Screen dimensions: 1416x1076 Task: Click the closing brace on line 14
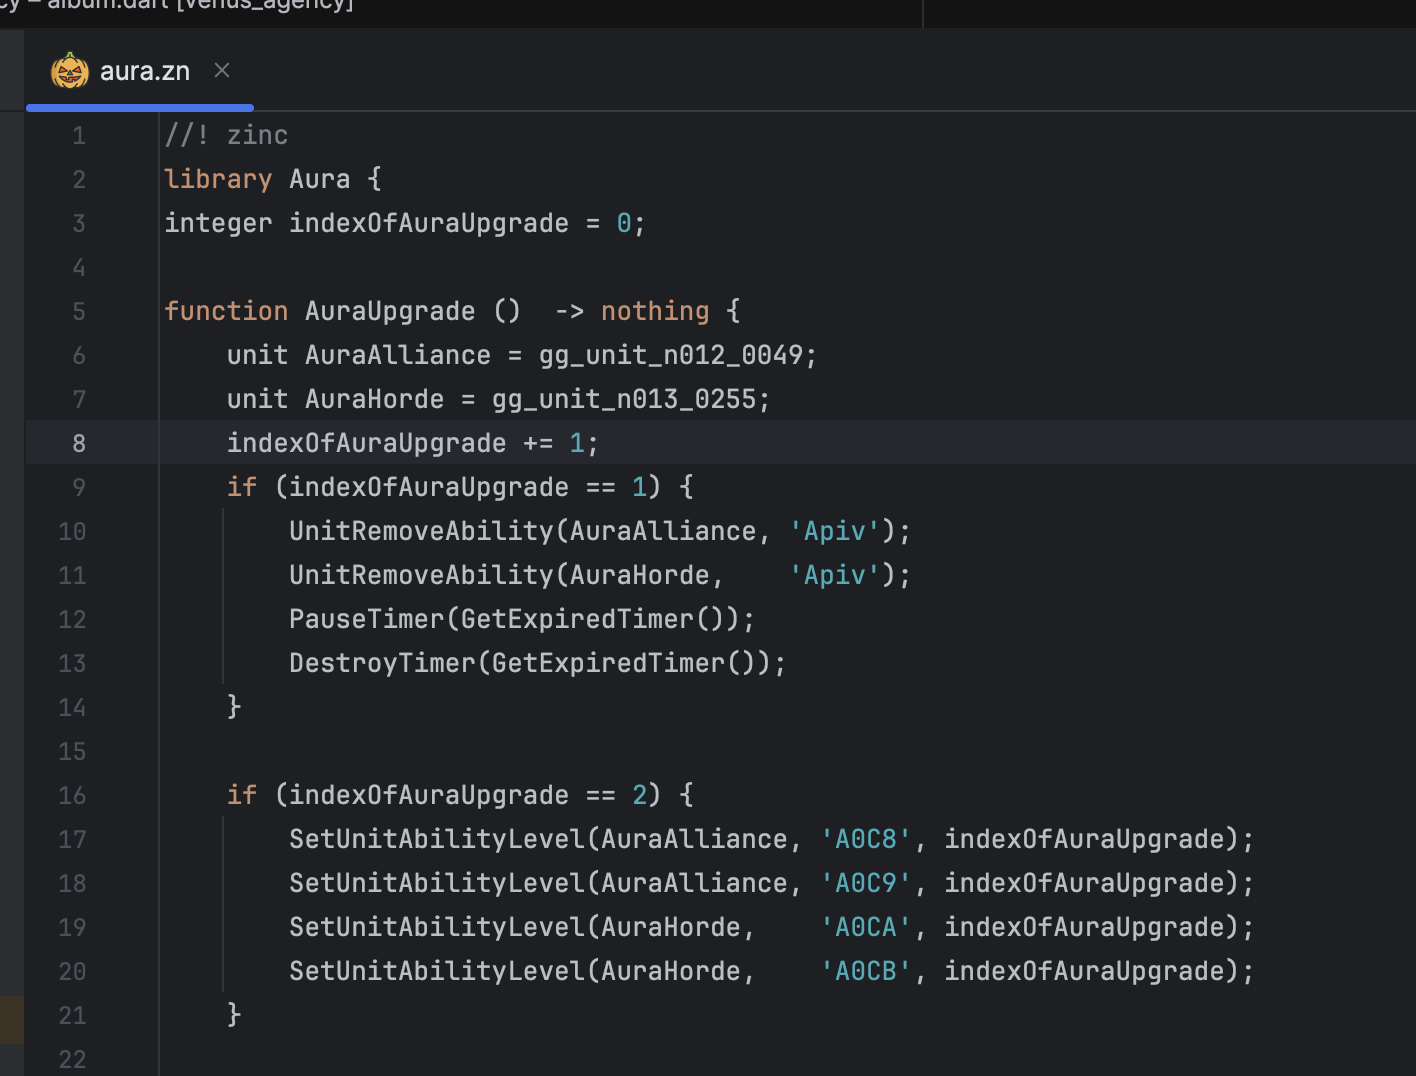[x=234, y=707]
